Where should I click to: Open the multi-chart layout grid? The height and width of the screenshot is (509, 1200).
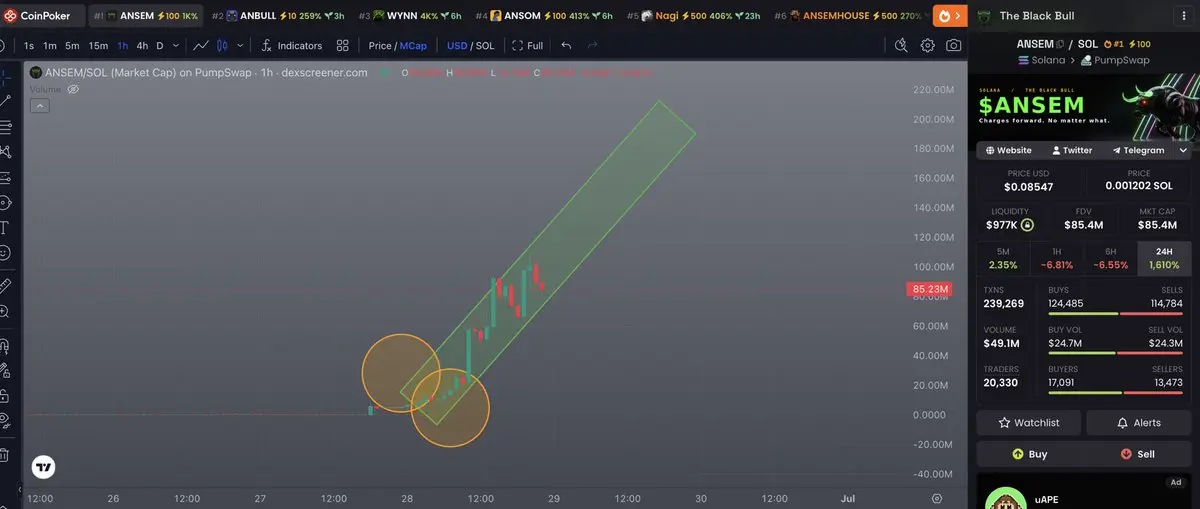pos(343,45)
